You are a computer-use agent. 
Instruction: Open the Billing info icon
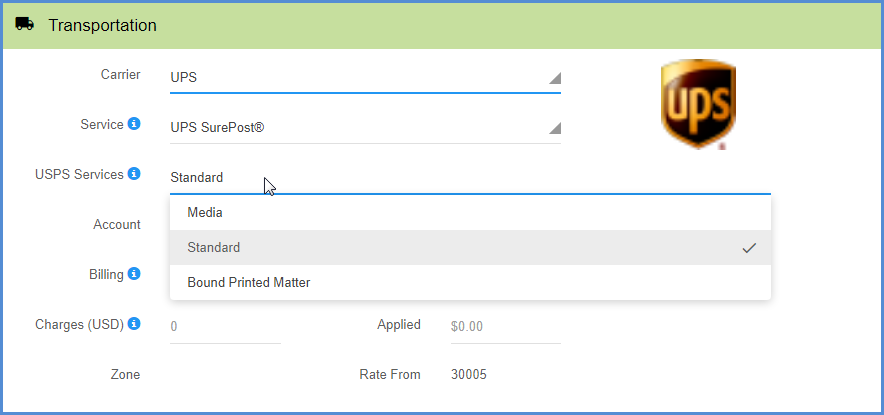pyautogui.click(x=134, y=274)
